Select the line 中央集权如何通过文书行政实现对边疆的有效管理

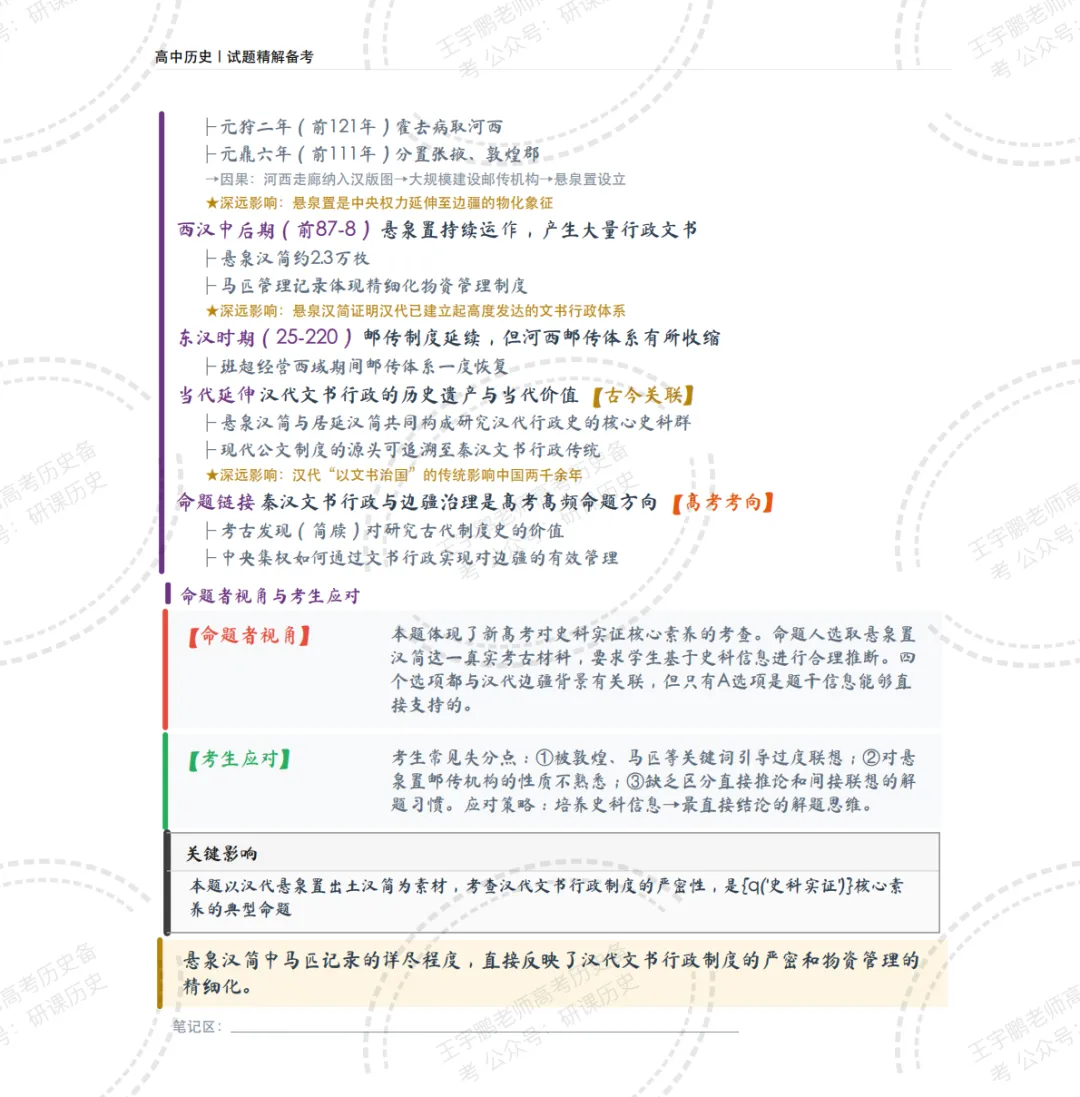point(412,558)
